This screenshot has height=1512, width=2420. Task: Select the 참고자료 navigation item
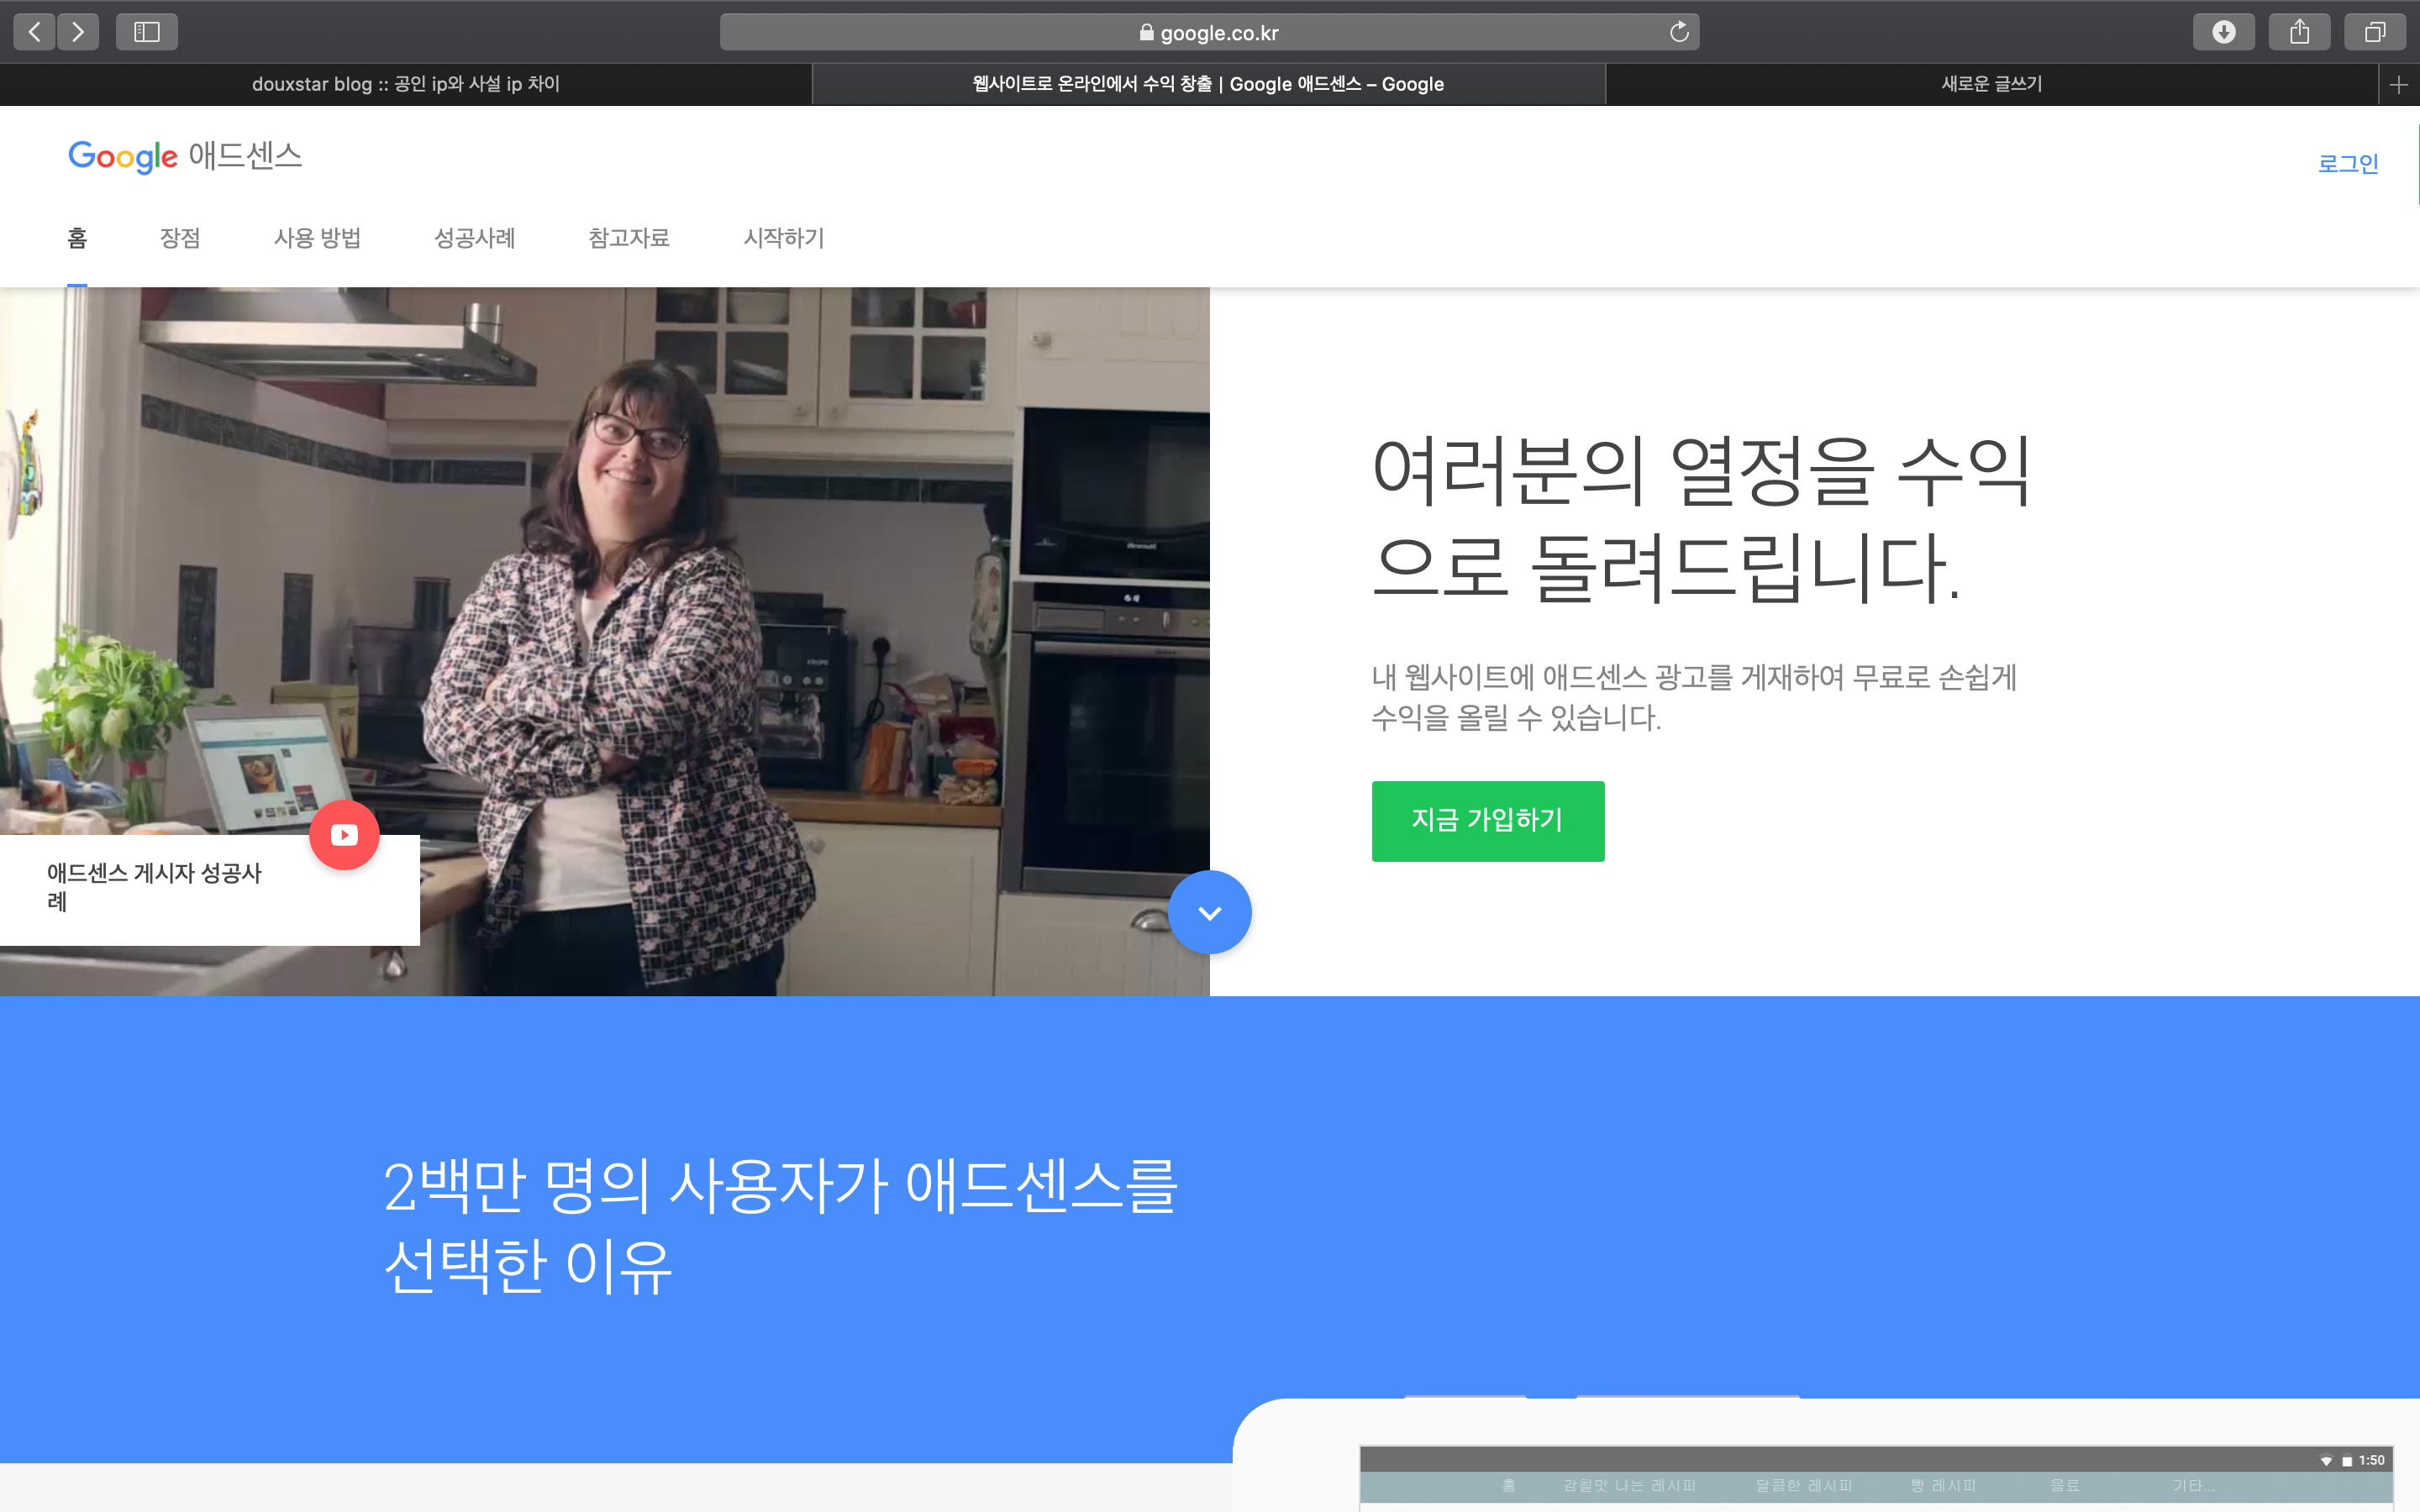(628, 238)
